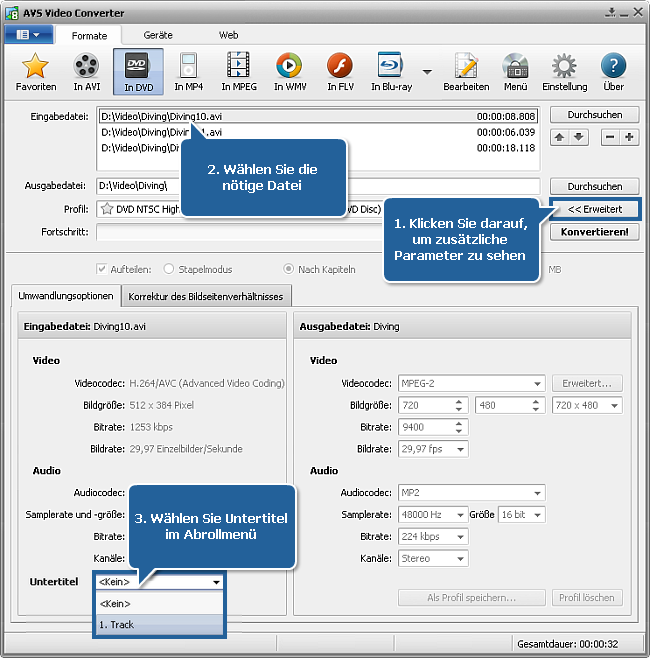This screenshot has height=658, width=650.
Task: Open the Einstellung gear icon
Action: [564, 71]
